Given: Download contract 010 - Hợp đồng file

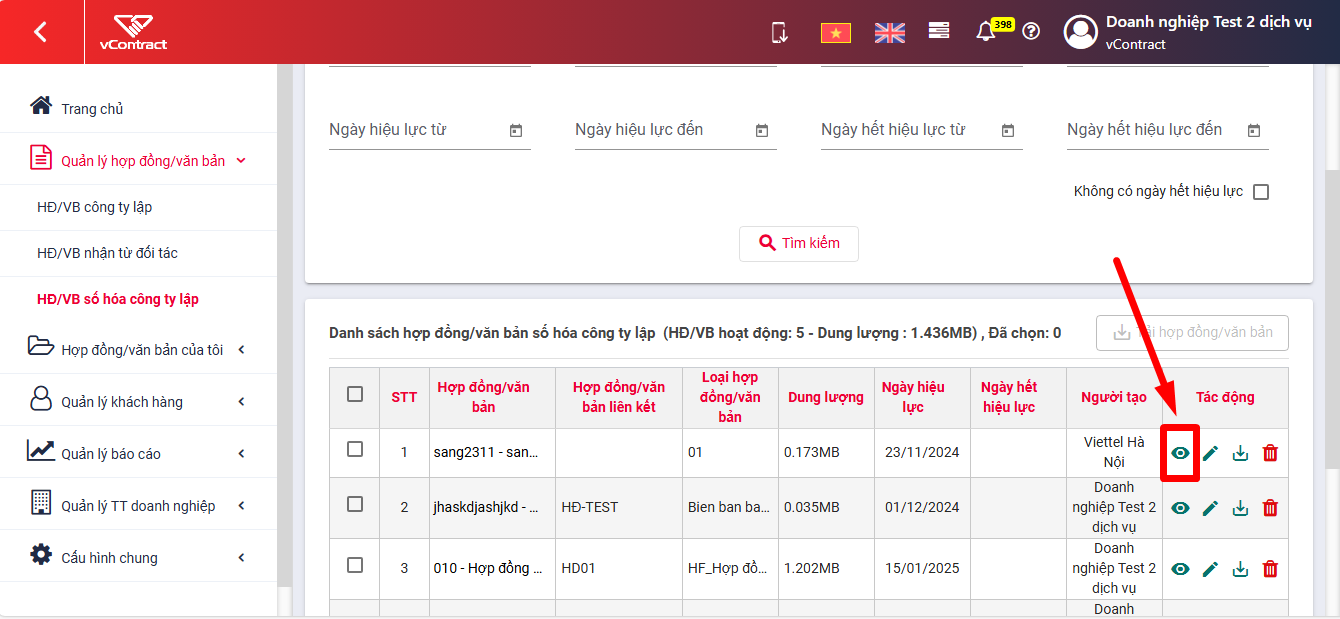Looking at the screenshot, I should coord(1241,569).
